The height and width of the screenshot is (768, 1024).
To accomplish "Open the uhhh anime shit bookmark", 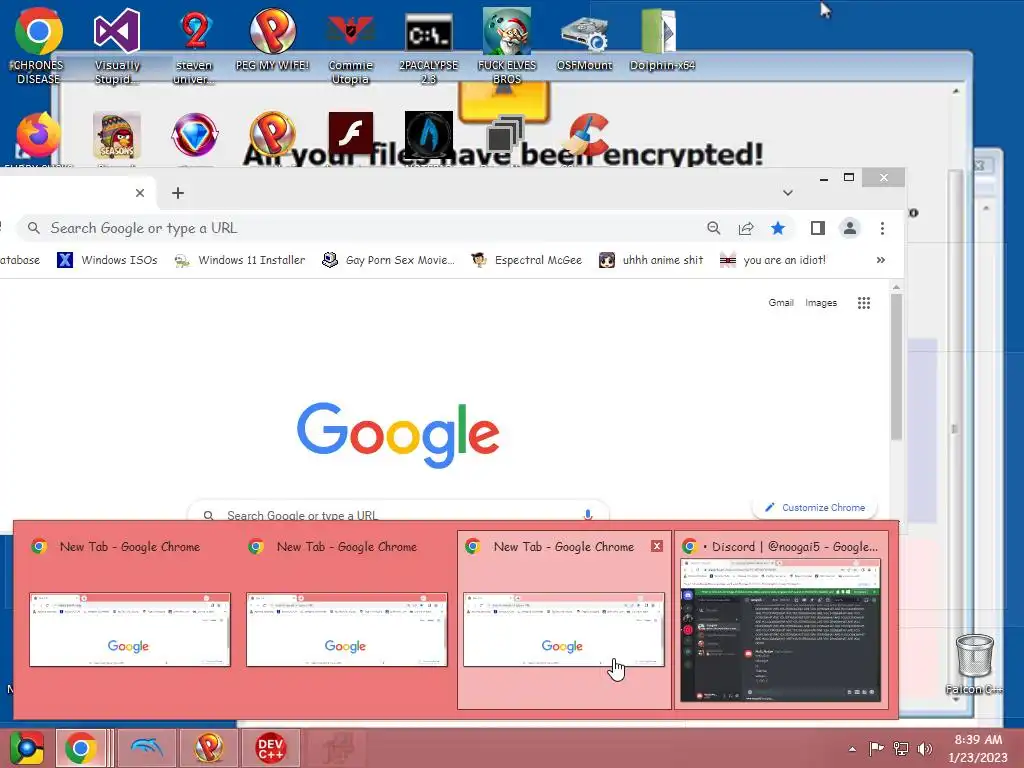I will 652,260.
